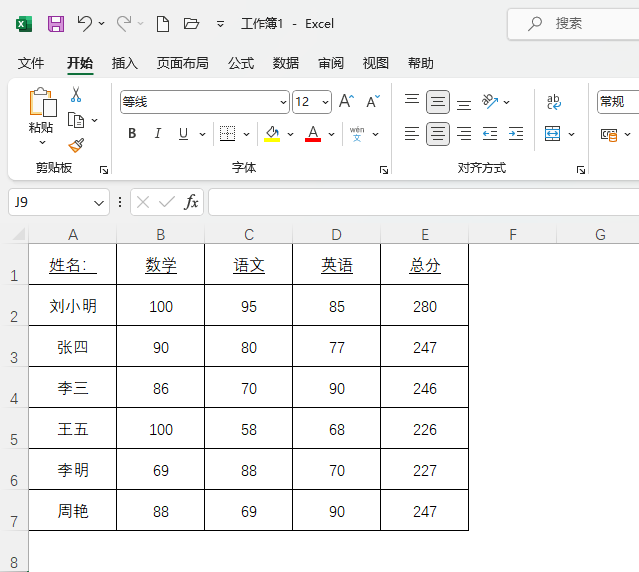Switch to the 数据 tab
Screen dimensions: 639x572
click(286, 63)
